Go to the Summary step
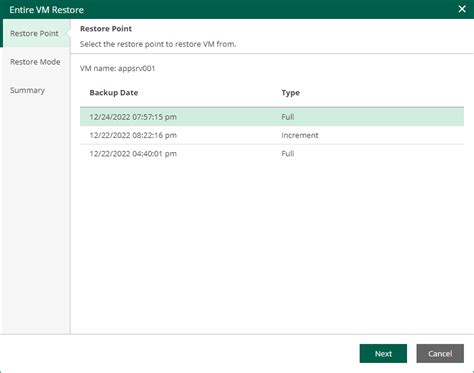Image resolution: width=474 pixels, height=373 pixels. point(27,90)
